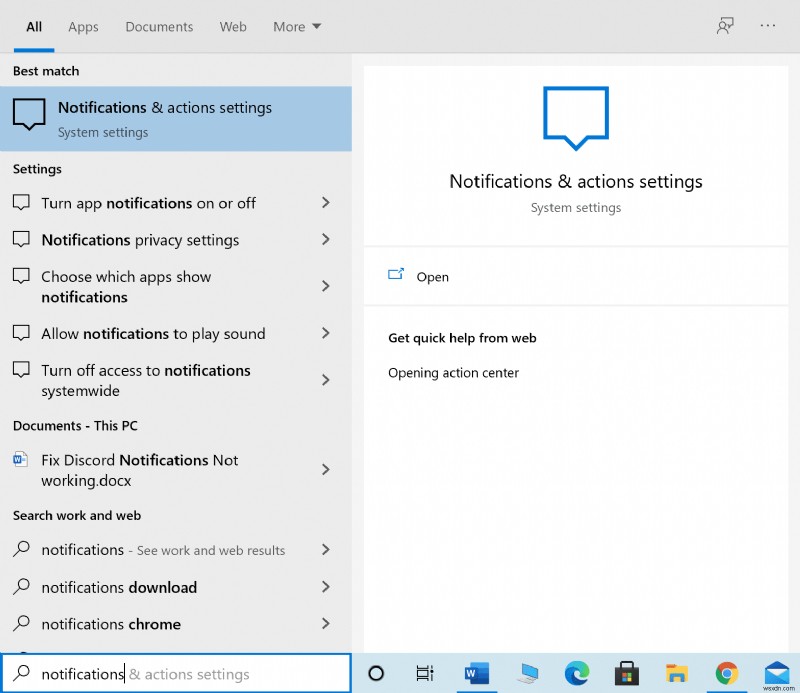Expand the More filter dropdown

[x=297, y=27]
